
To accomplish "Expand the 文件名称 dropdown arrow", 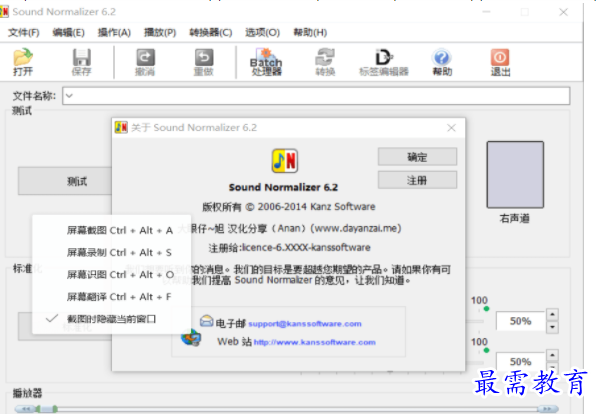I will pyautogui.click(x=69, y=96).
